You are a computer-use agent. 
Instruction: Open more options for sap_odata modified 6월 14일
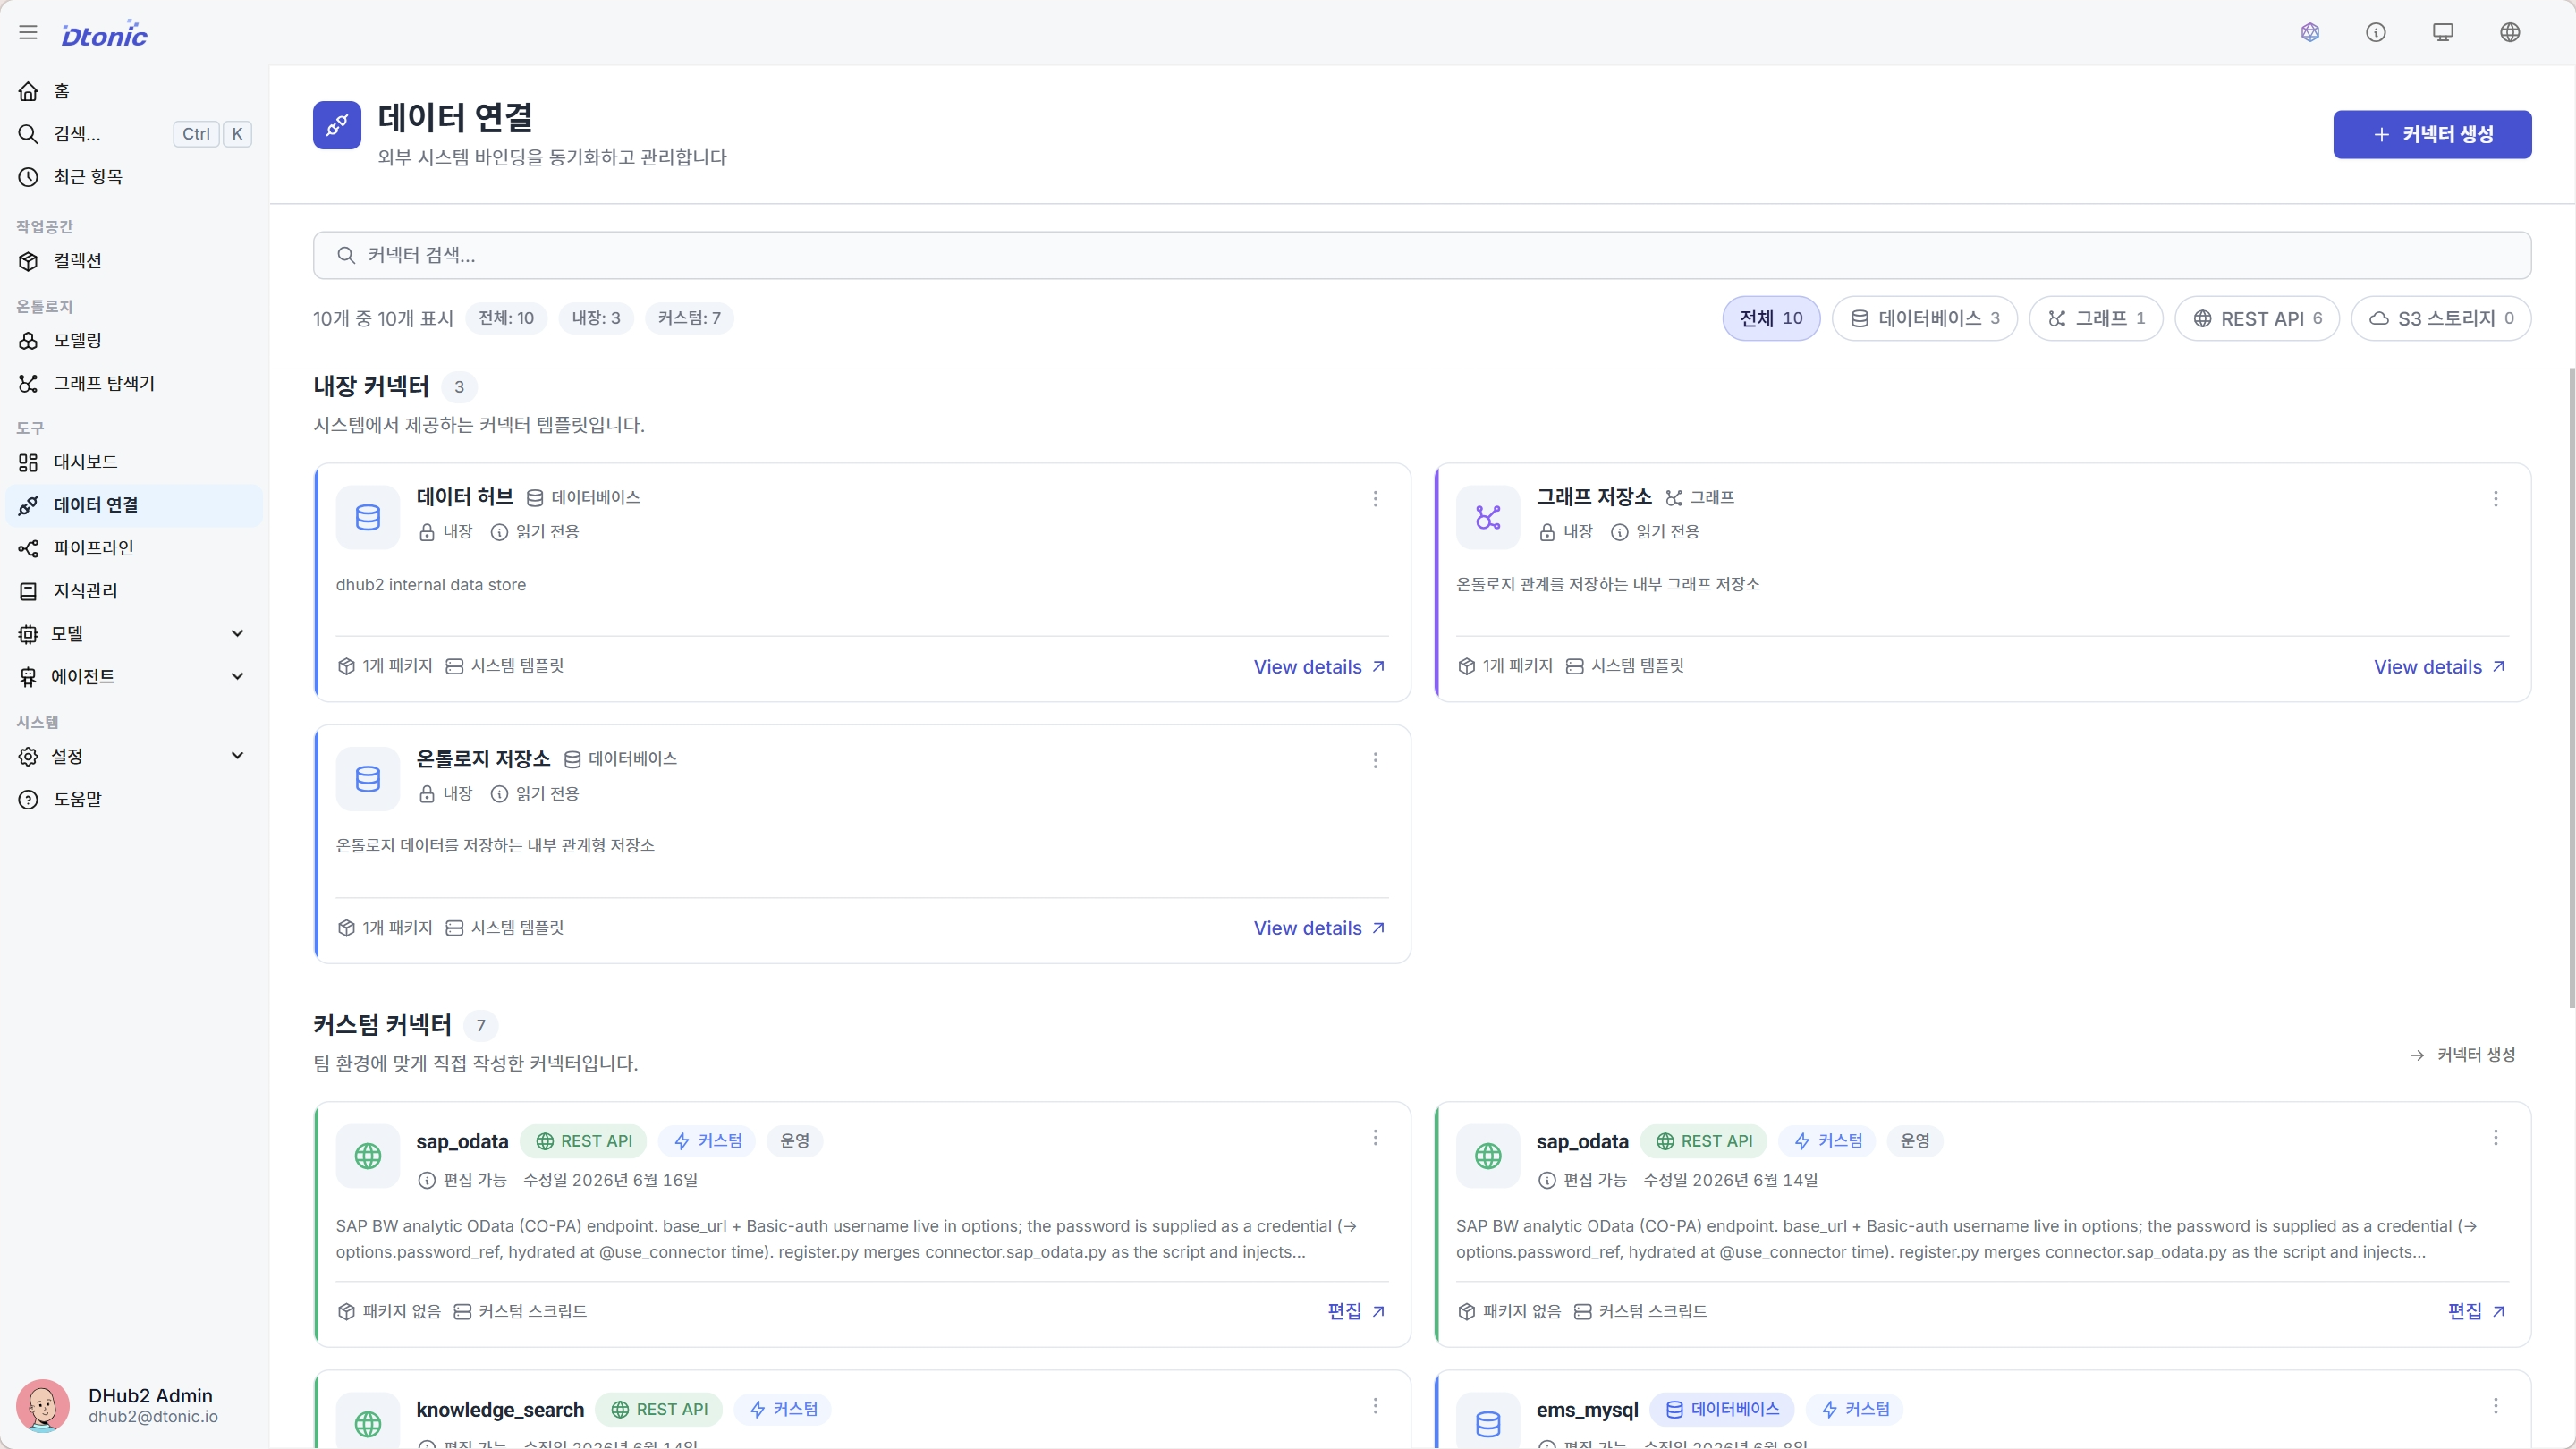[x=2495, y=1138]
